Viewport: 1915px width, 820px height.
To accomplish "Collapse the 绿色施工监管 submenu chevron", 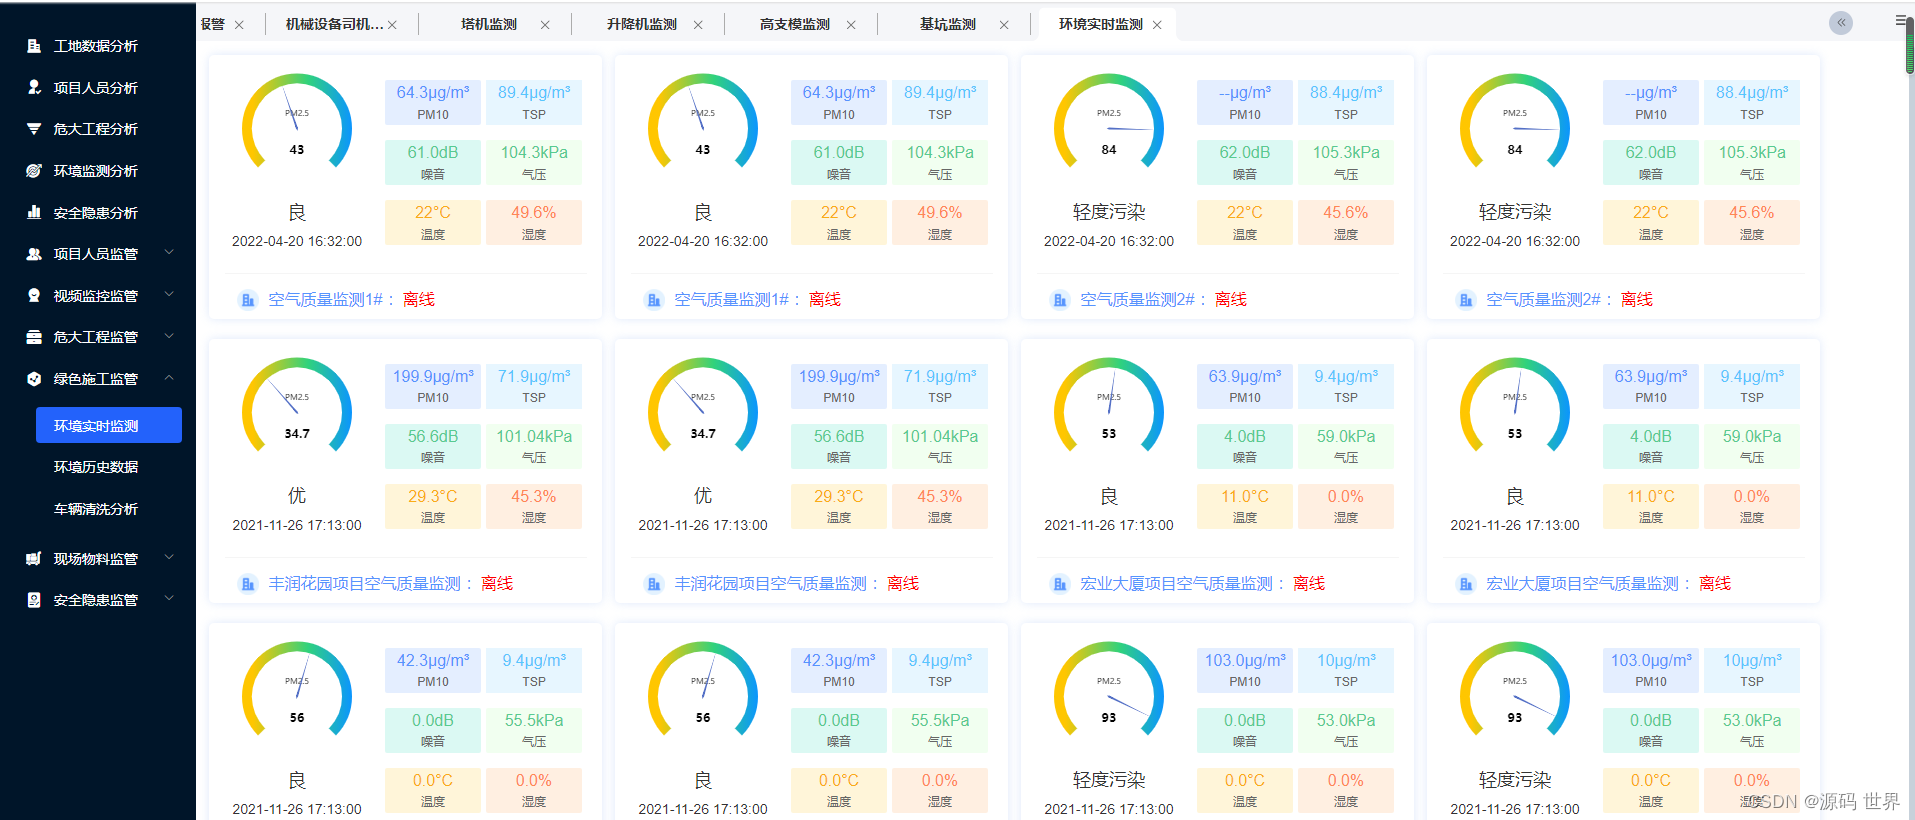I will point(169,378).
